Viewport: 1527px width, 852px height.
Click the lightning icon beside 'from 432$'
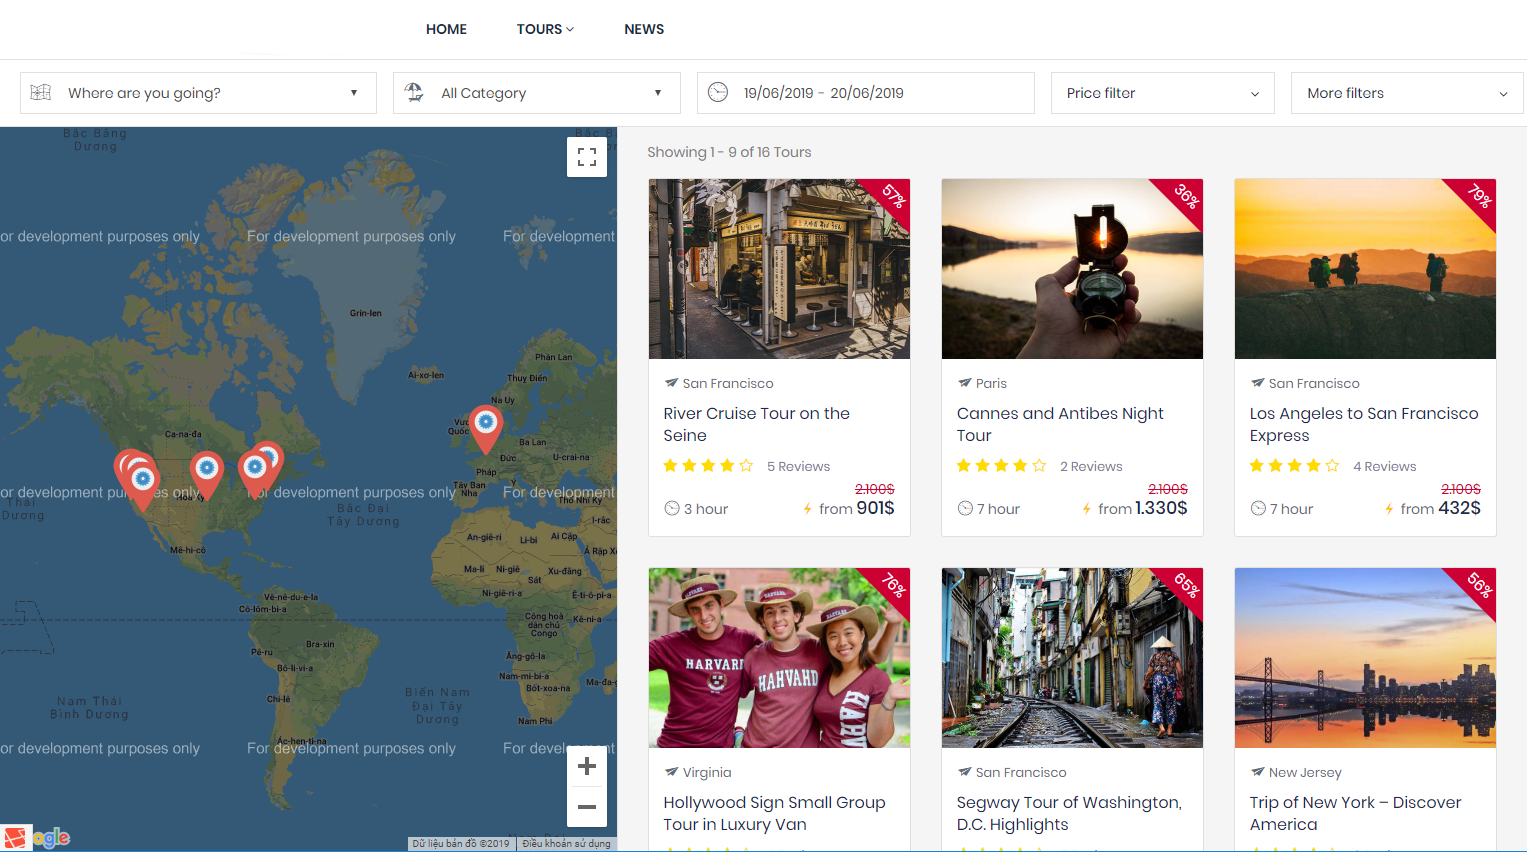coord(1389,509)
